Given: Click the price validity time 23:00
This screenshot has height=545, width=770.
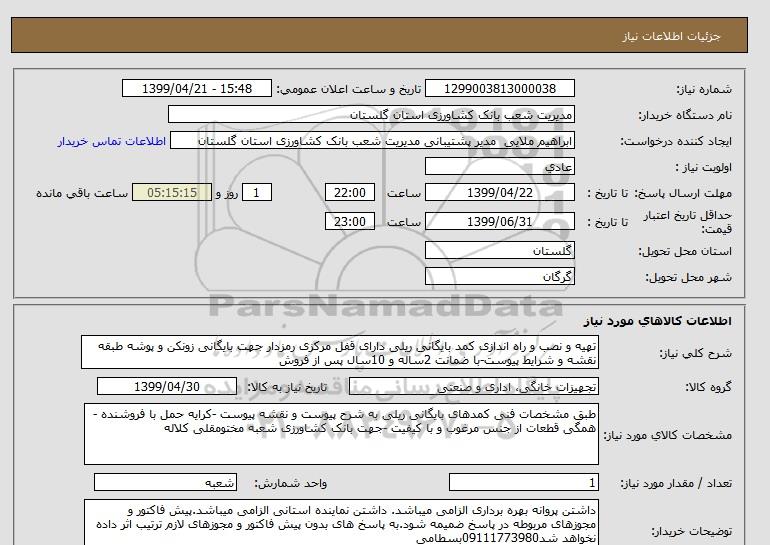Looking at the screenshot, I should pos(350,221).
